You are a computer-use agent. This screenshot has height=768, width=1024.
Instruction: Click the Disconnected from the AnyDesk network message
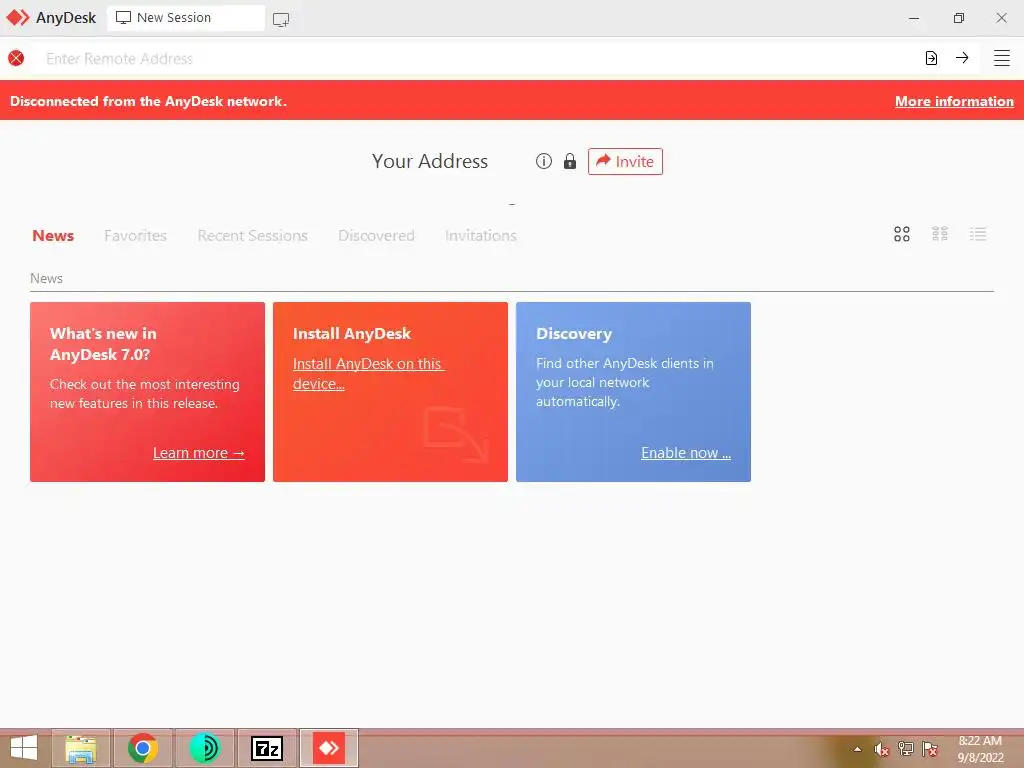point(148,101)
